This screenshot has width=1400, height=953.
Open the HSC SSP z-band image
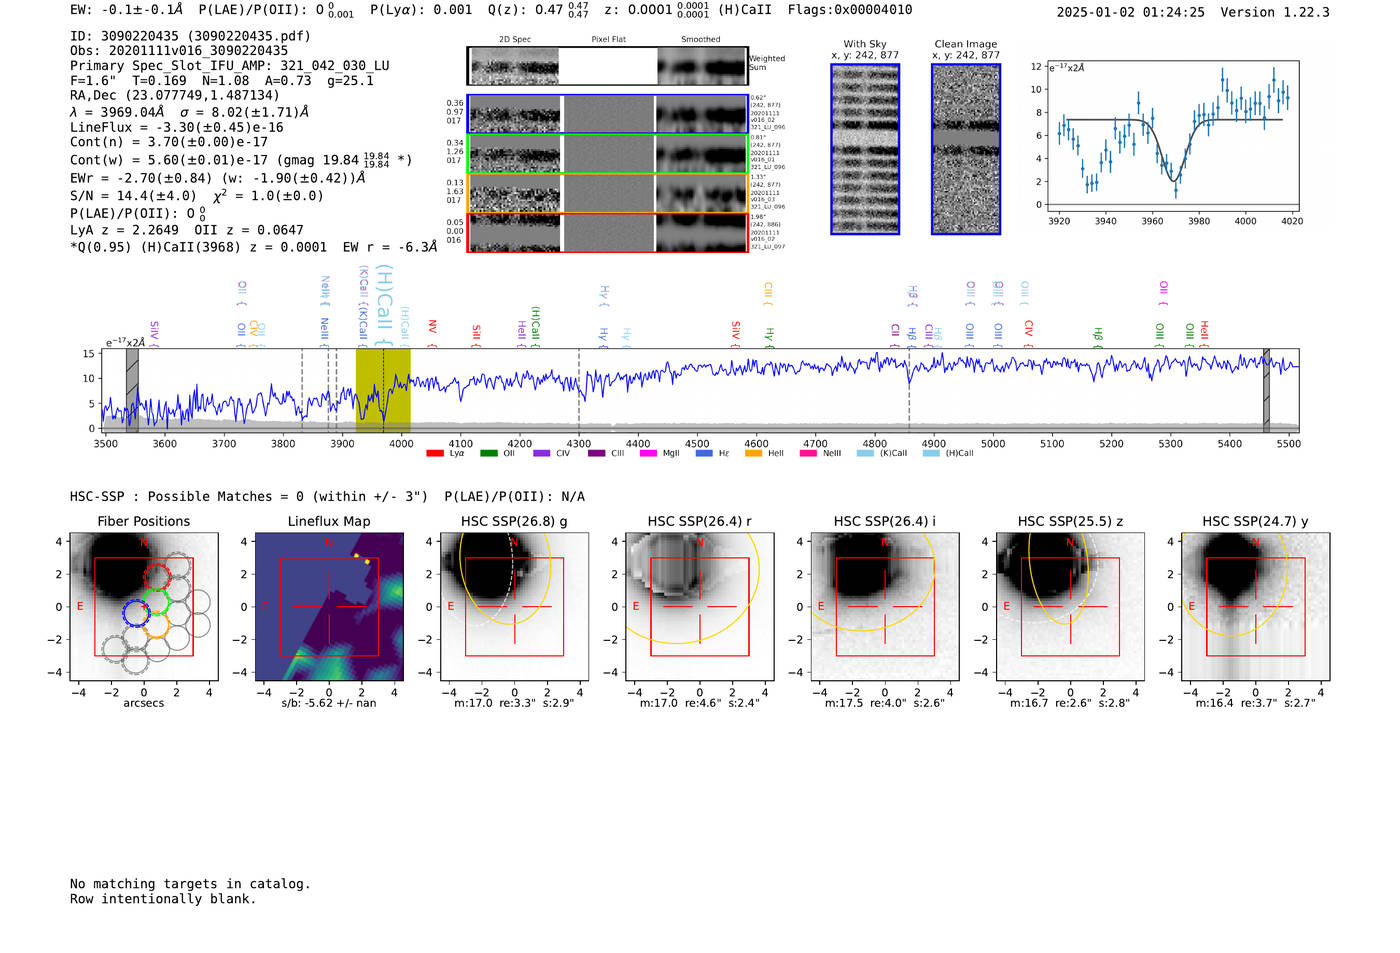(x=1070, y=607)
